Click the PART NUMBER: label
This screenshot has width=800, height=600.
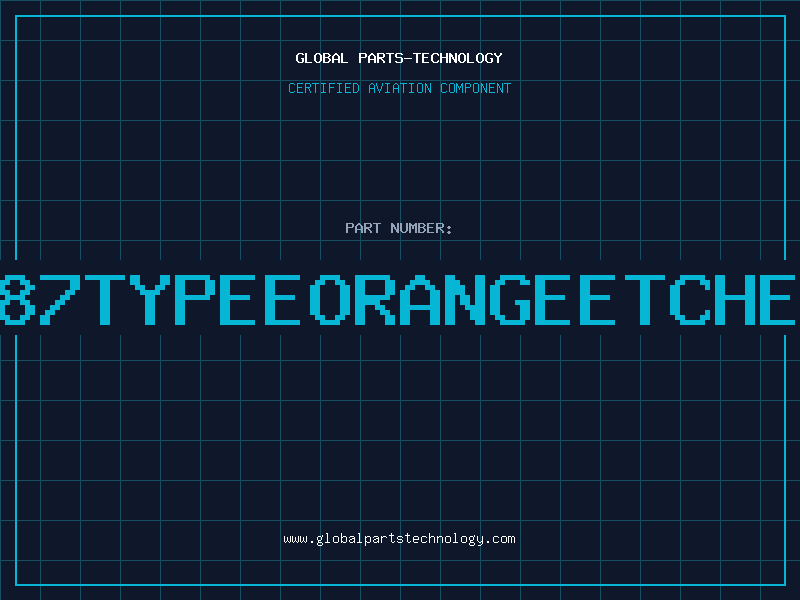399,228
